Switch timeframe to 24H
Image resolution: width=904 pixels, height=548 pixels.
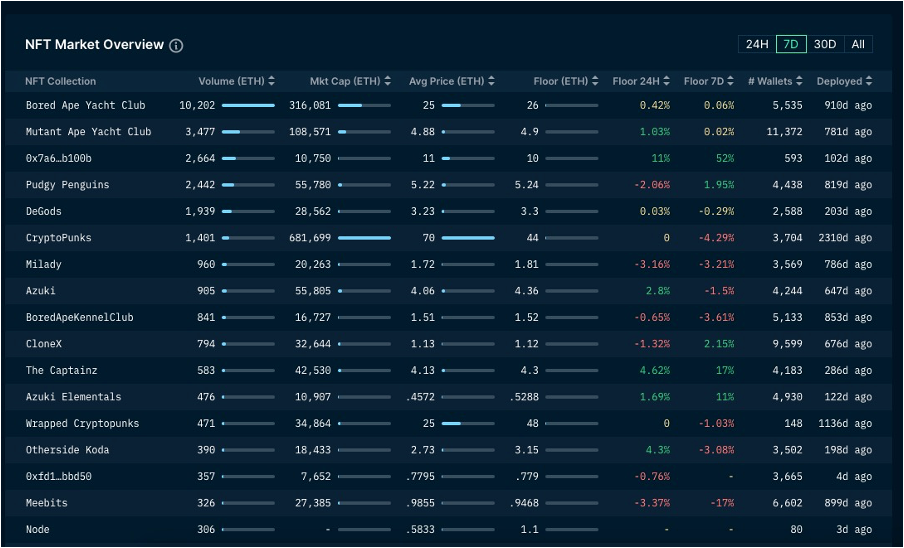click(x=756, y=44)
